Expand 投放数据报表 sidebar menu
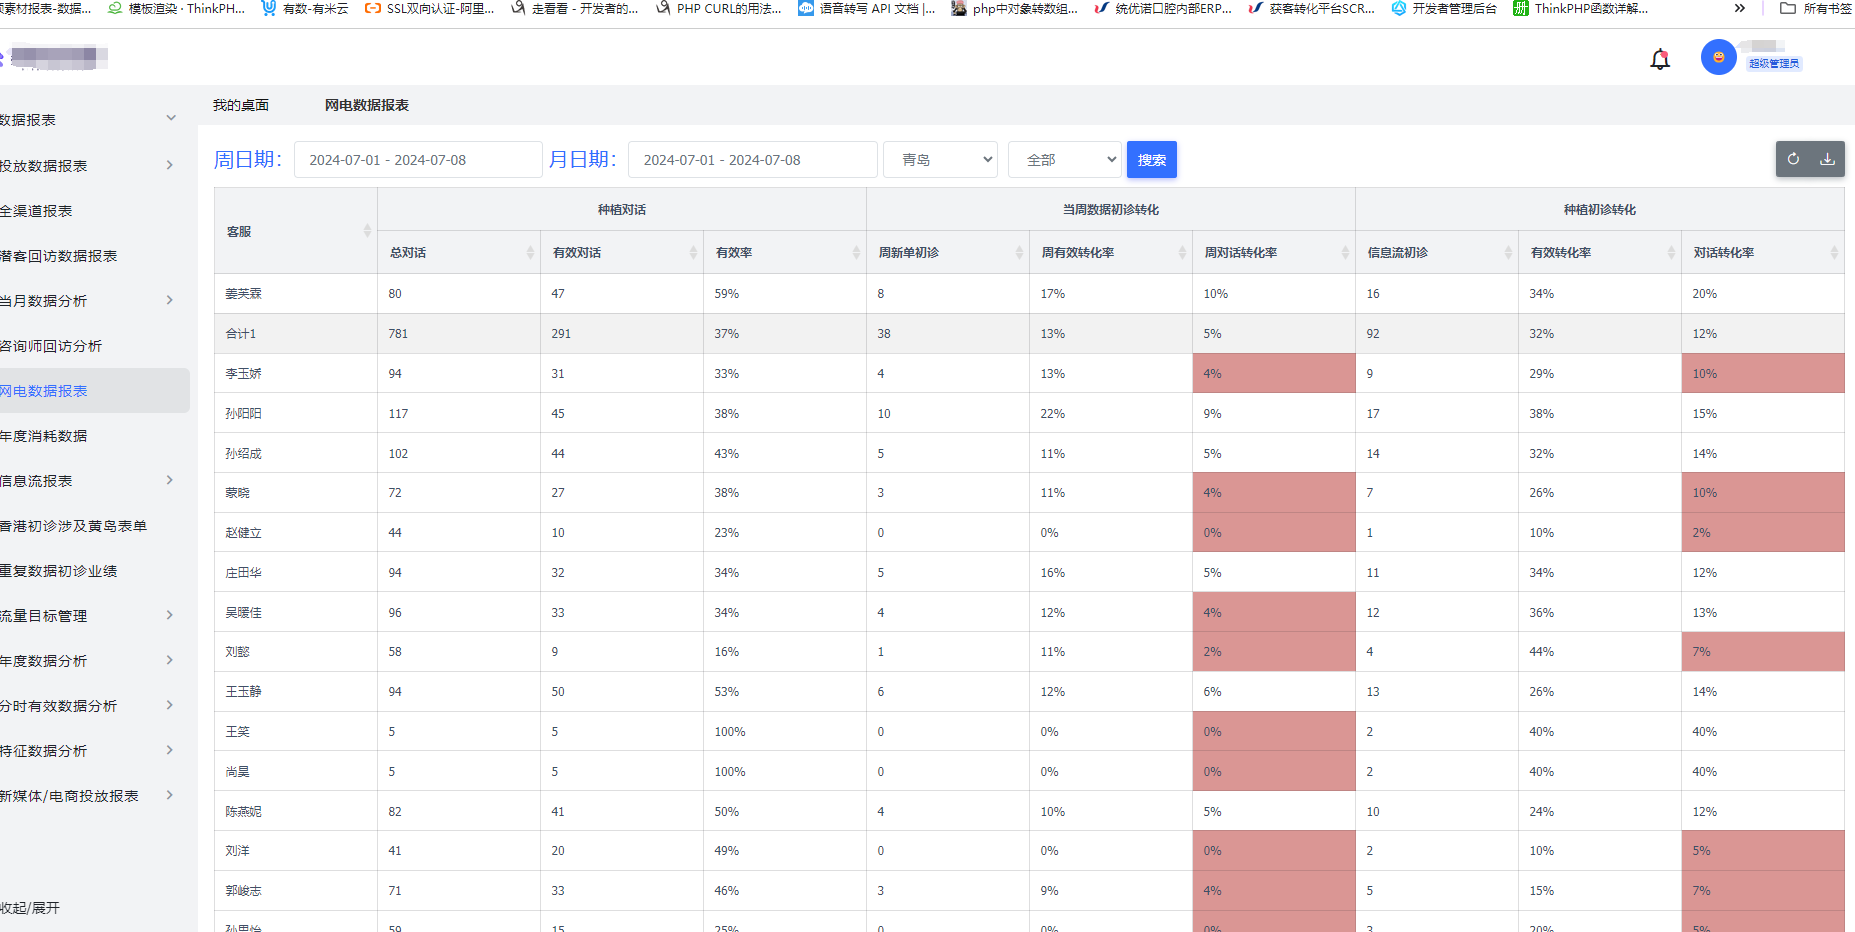The width and height of the screenshot is (1855, 932). (x=169, y=165)
